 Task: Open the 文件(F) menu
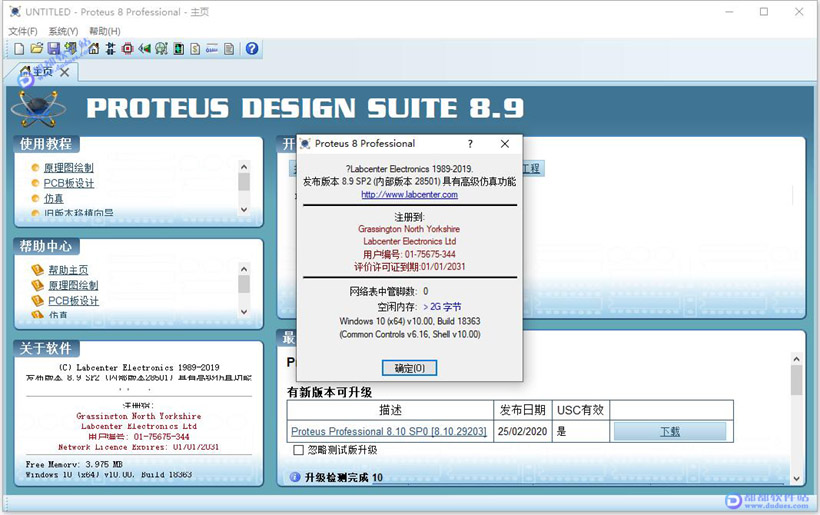(23, 31)
